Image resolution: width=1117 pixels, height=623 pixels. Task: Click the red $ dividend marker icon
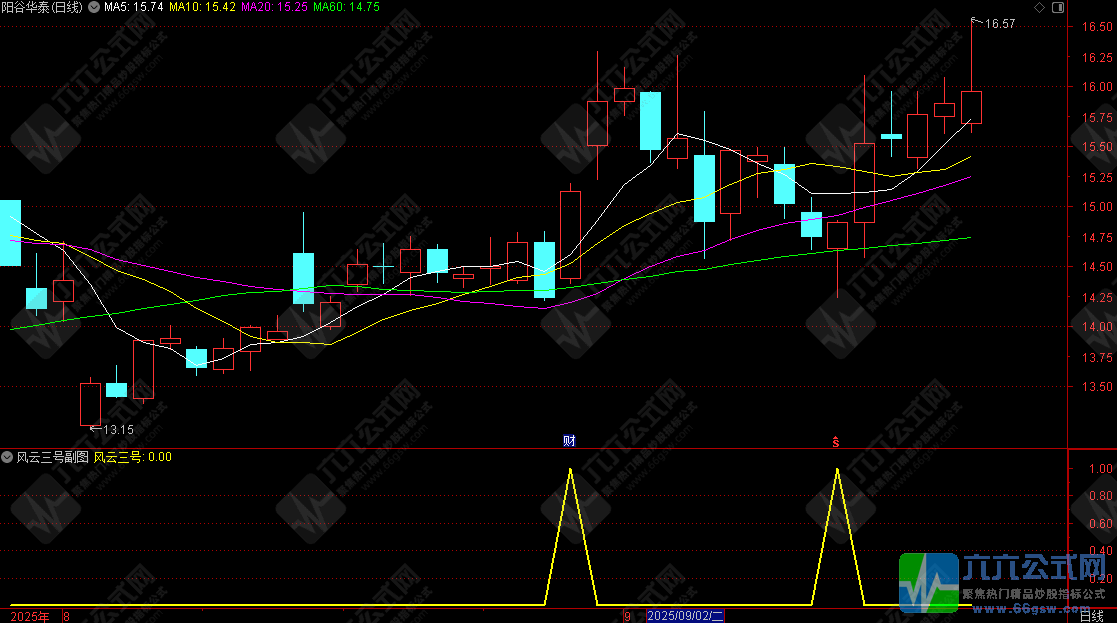[x=836, y=440]
